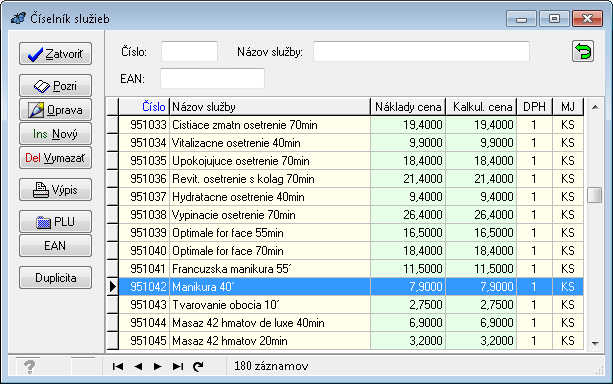Screen dimensions: 613x384
Task: Click the 180 záznamov status text
Action: (x=271, y=366)
